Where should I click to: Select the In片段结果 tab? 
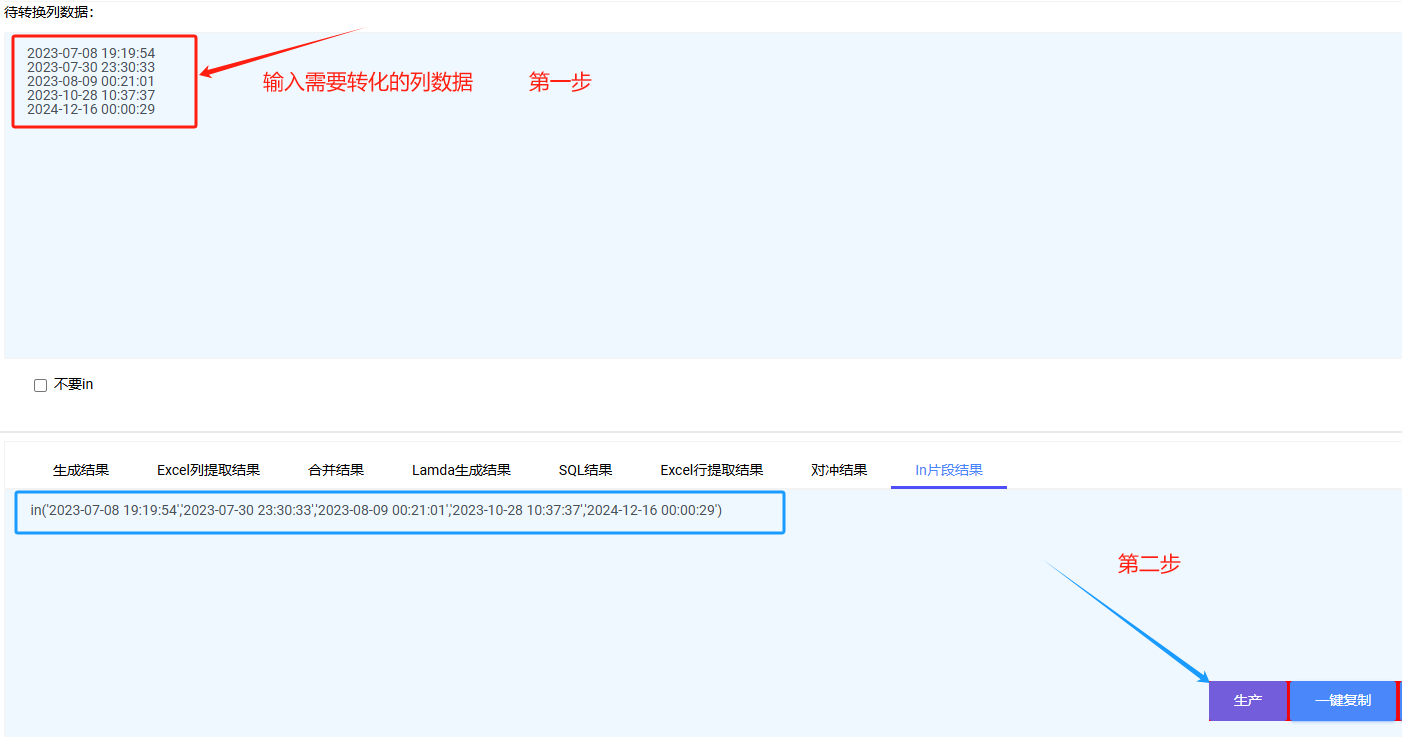click(948, 470)
